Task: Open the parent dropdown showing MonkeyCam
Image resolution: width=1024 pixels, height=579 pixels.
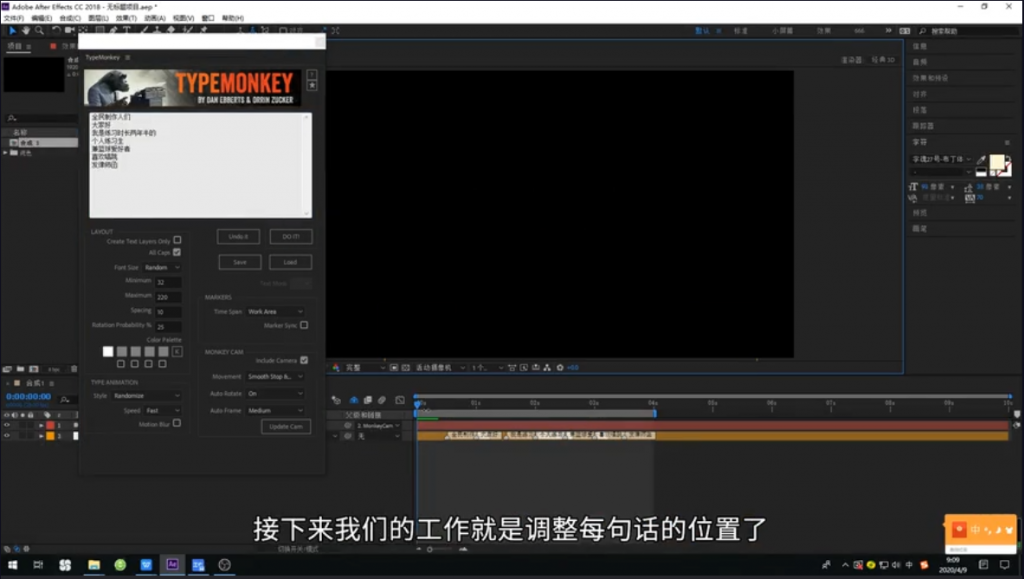Action: pos(377,426)
